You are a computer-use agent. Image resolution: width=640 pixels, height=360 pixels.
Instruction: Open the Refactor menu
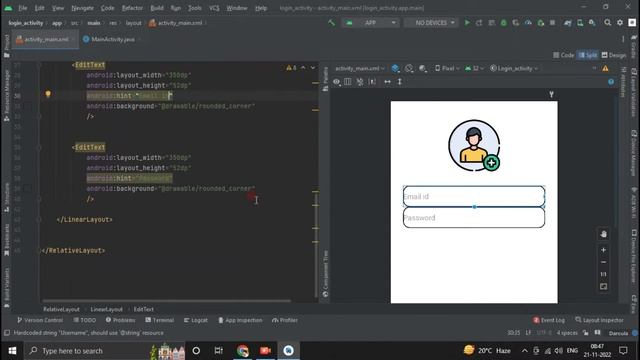pos(132,8)
